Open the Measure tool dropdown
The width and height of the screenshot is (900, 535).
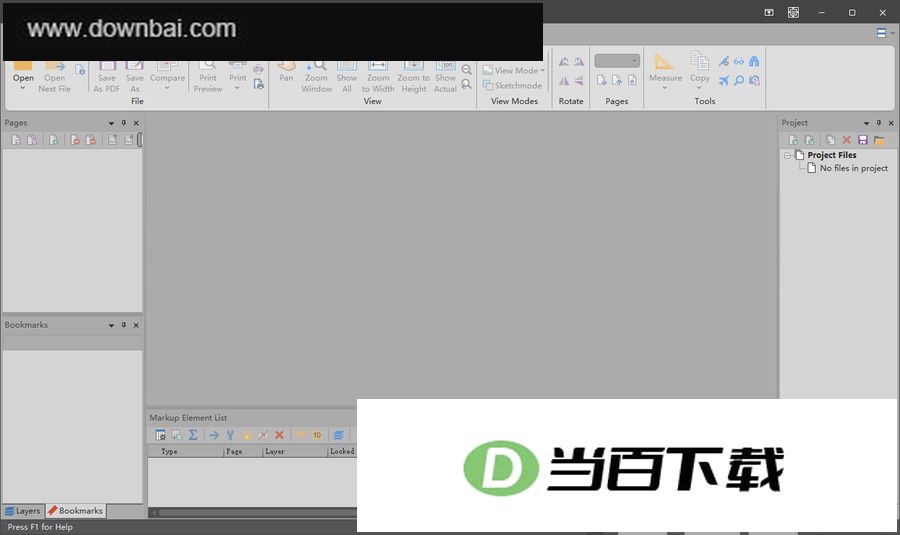coord(665,88)
